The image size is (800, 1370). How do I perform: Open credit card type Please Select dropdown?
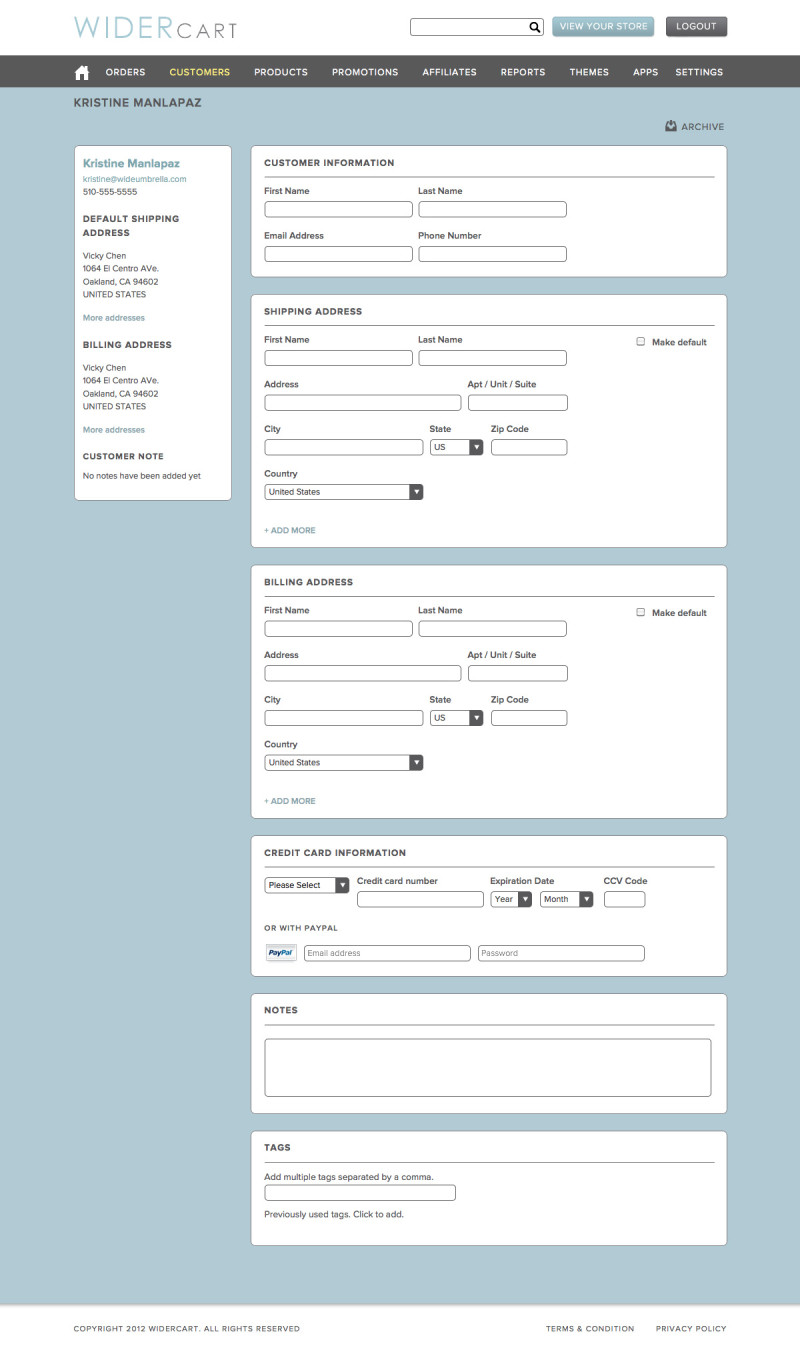point(306,885)
